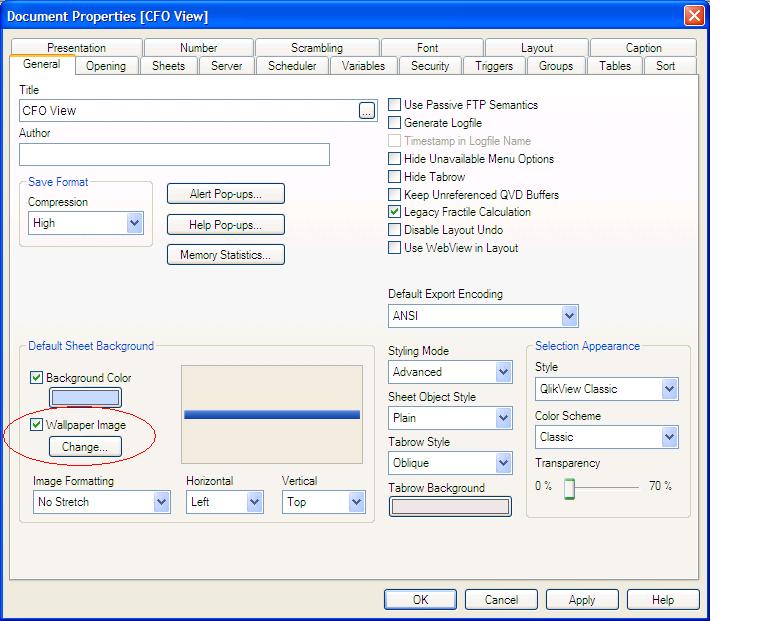Click the ellipsis button beside Title field

tap(367, 111)
